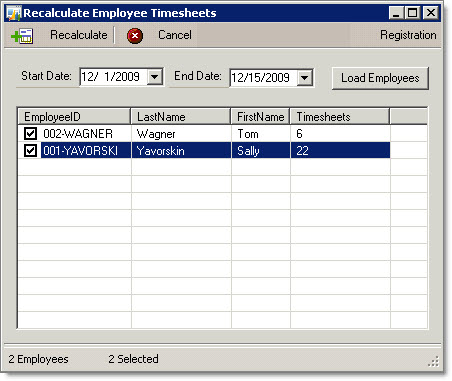Select the 002-WAGNER row ID

pyautogui.click(x=78, y=134)
